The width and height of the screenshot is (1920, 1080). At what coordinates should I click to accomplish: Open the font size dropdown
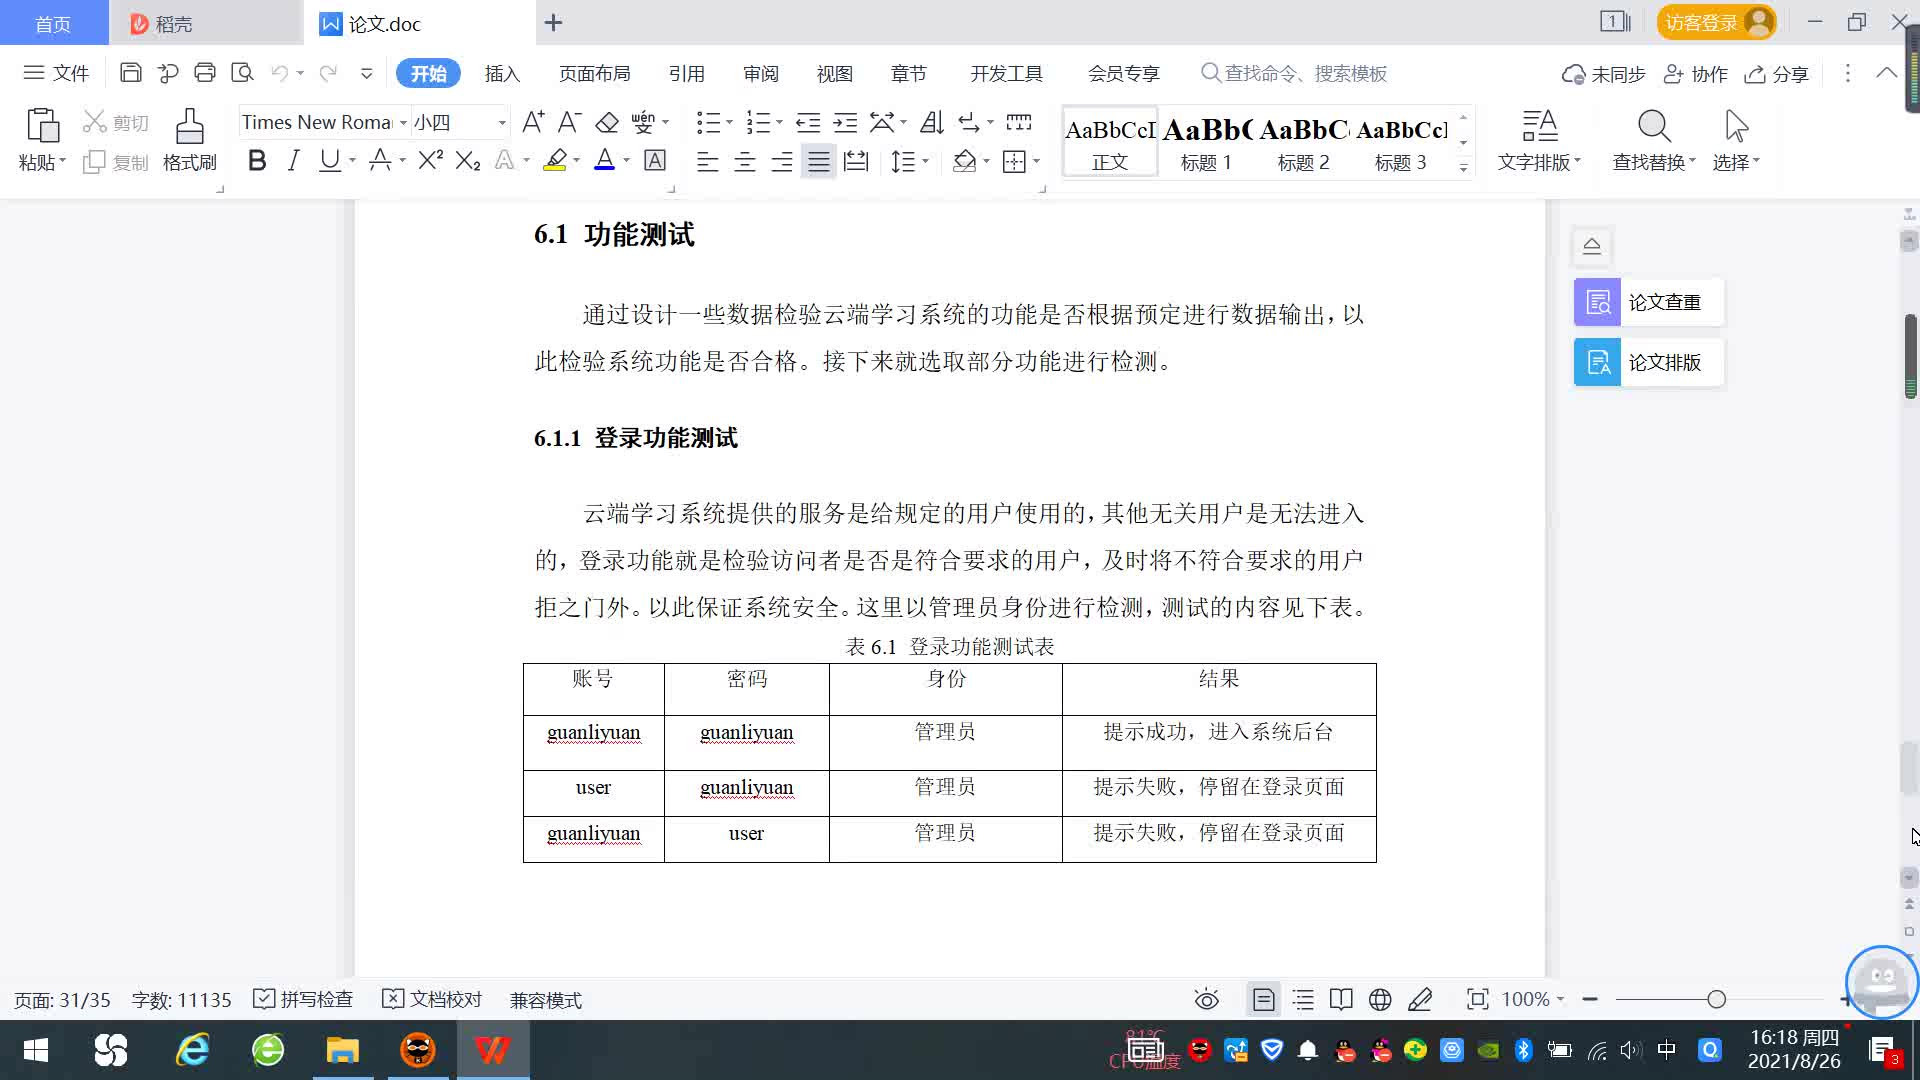[502, 123]
